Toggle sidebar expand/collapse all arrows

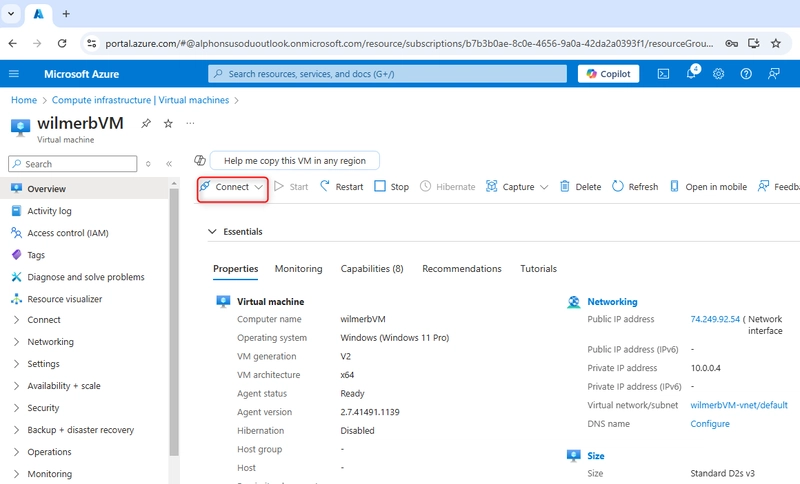click(x=148, y=164)
